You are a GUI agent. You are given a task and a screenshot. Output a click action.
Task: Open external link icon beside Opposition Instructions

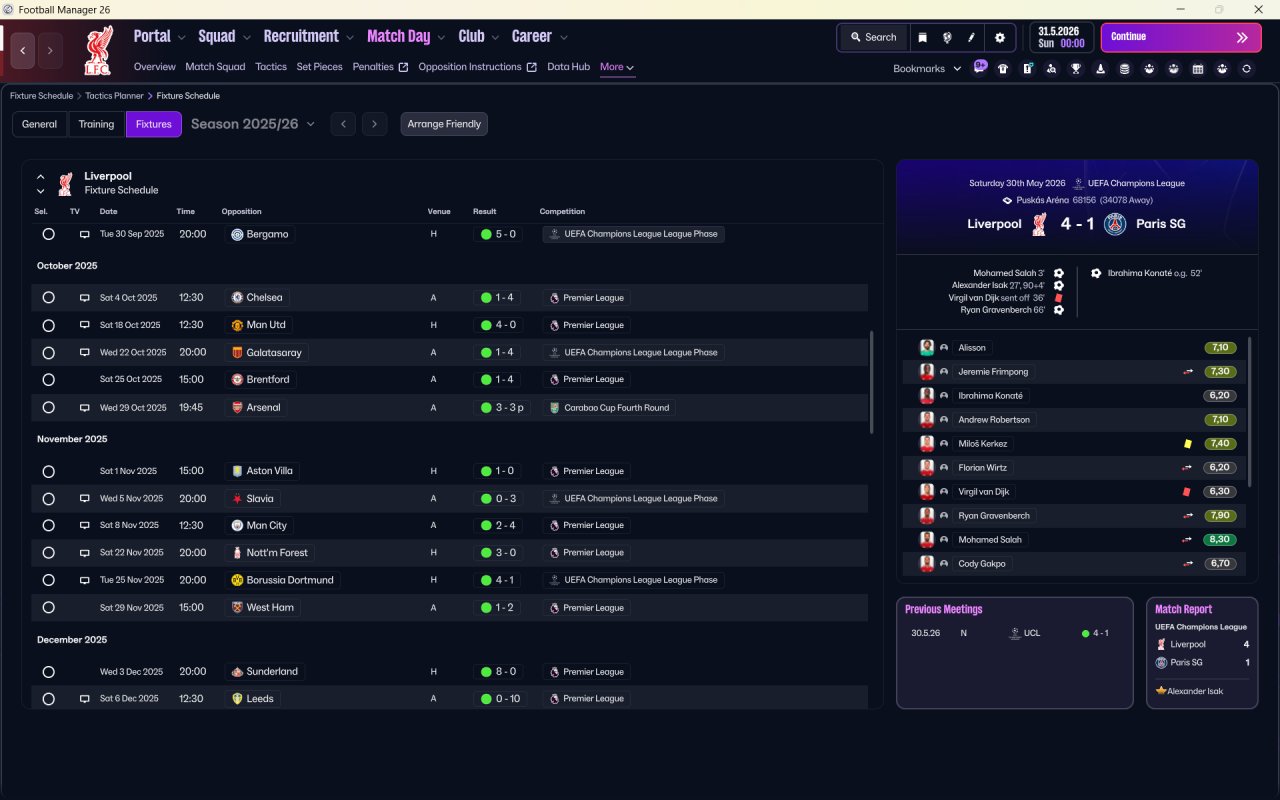click(x=531, y=68)
